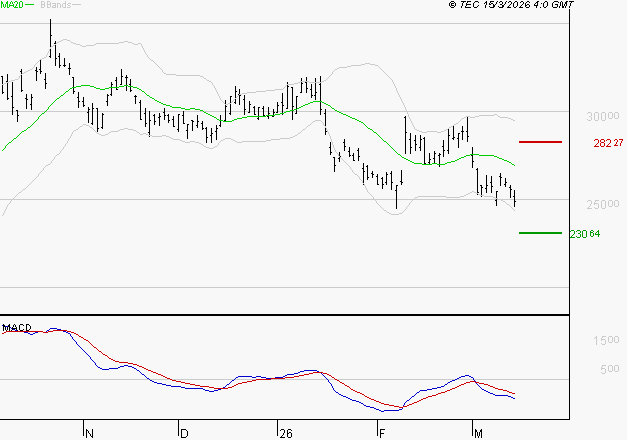This screenshot has height=440, width=627.
Task: Click the M month marker on time axis
Action: click(x=478, y=433)
